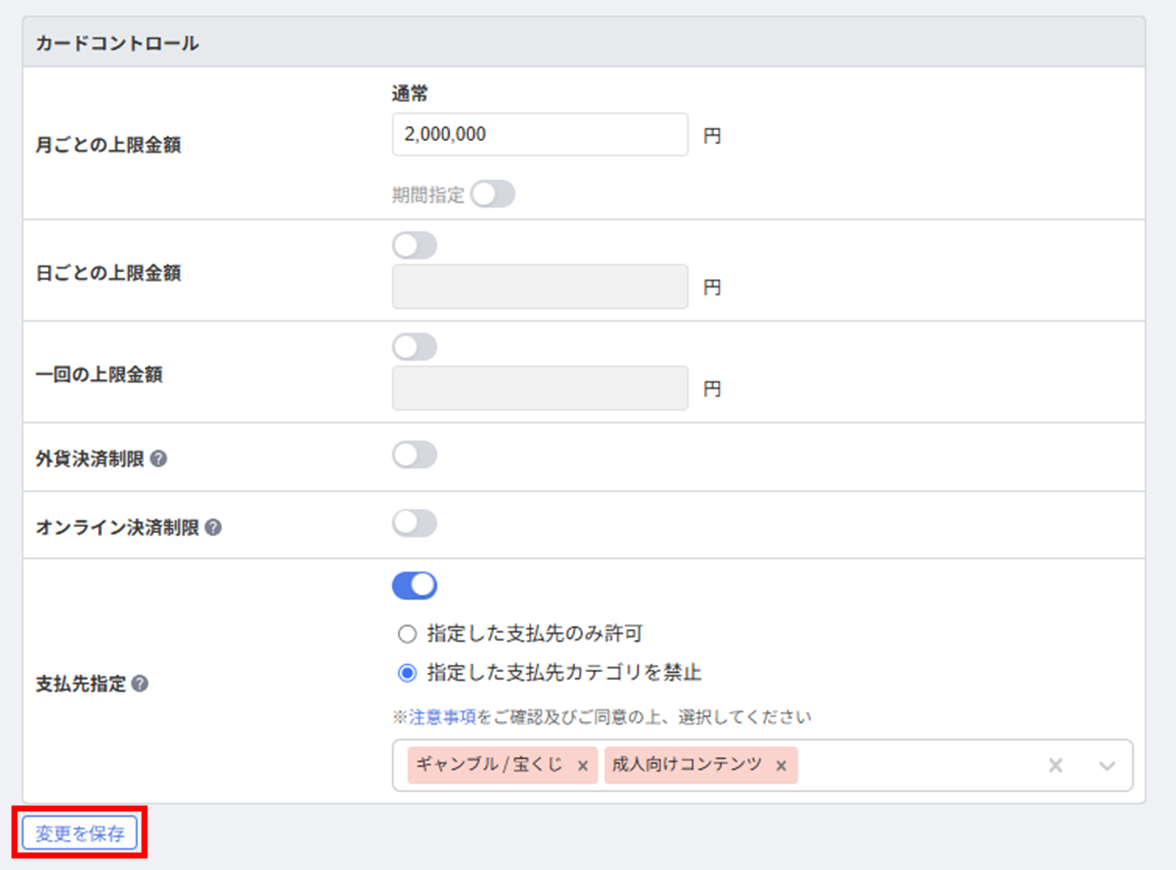
Task: Enable the 一回の上限金額 switch
Action: click(x=415, y=346)
